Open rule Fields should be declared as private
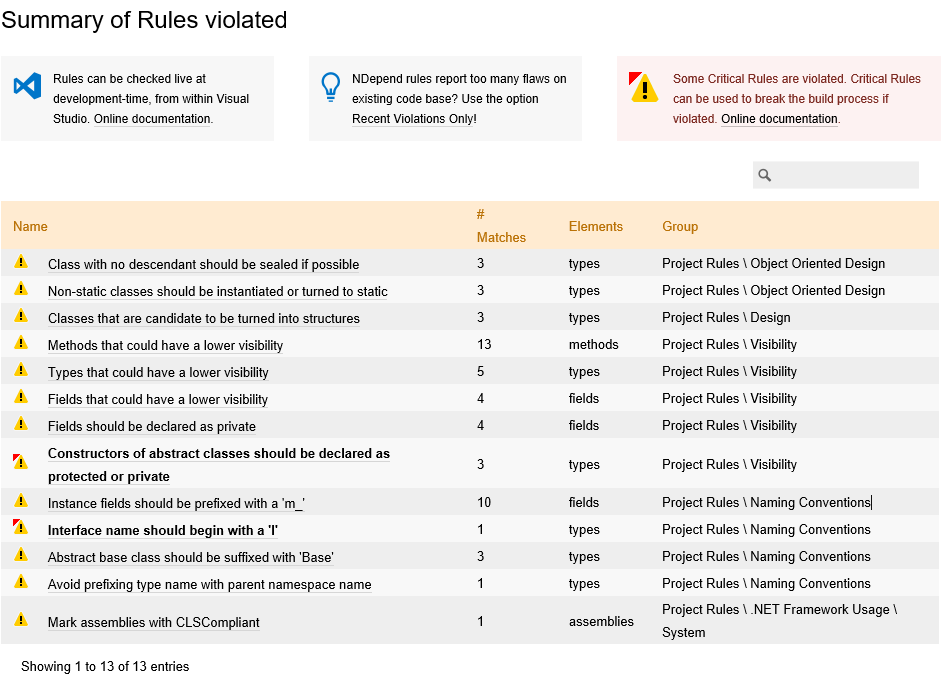Screen dimensions: 942x680 coord(152,427)
